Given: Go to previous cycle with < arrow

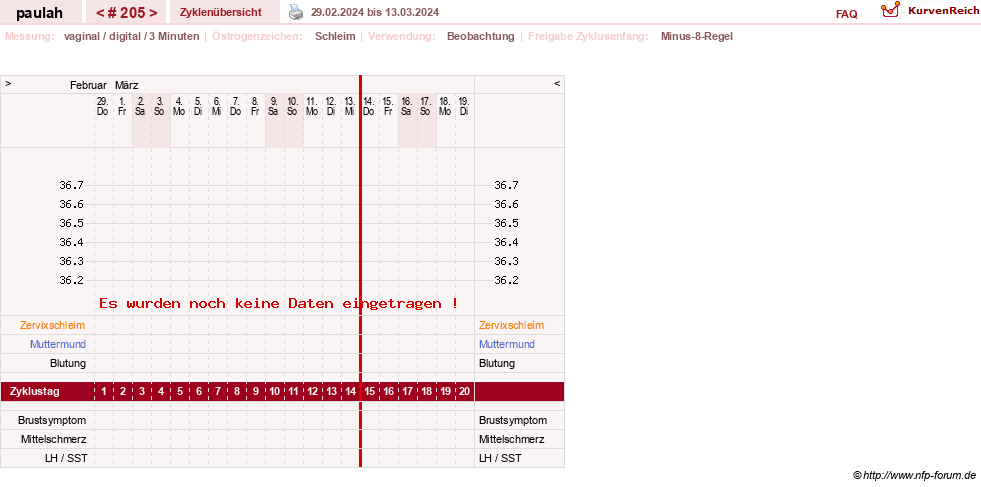Looking at the screenshot, I should (x=100, y=13).
